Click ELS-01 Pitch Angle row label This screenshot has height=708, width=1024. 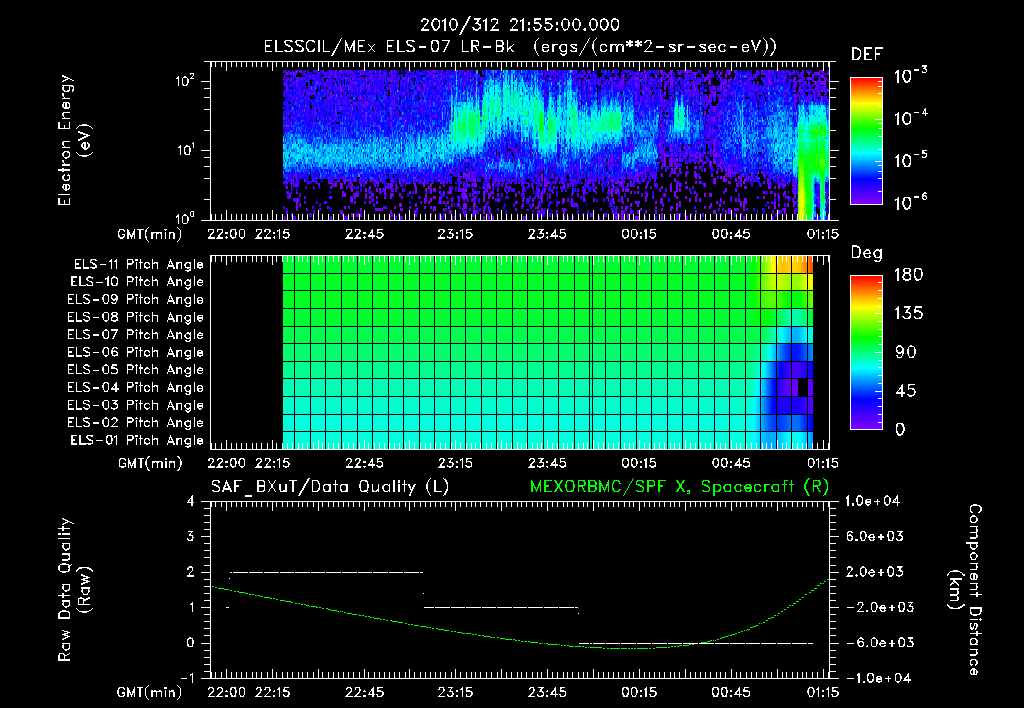pos(137,441)
